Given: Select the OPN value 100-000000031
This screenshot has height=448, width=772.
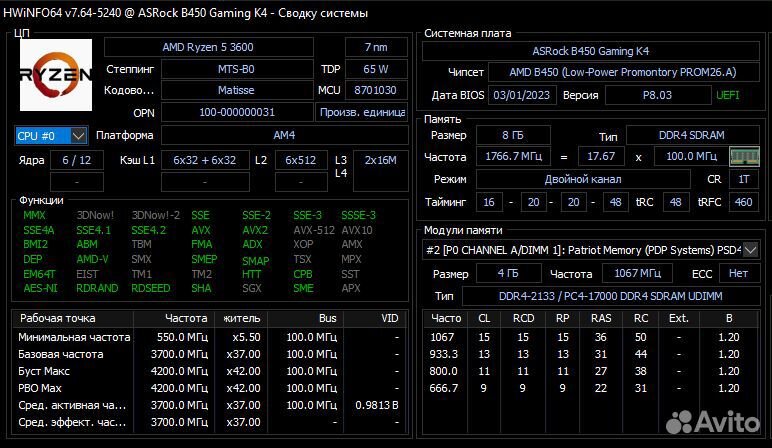Looking at the screenshot, I should click(237, 112).
